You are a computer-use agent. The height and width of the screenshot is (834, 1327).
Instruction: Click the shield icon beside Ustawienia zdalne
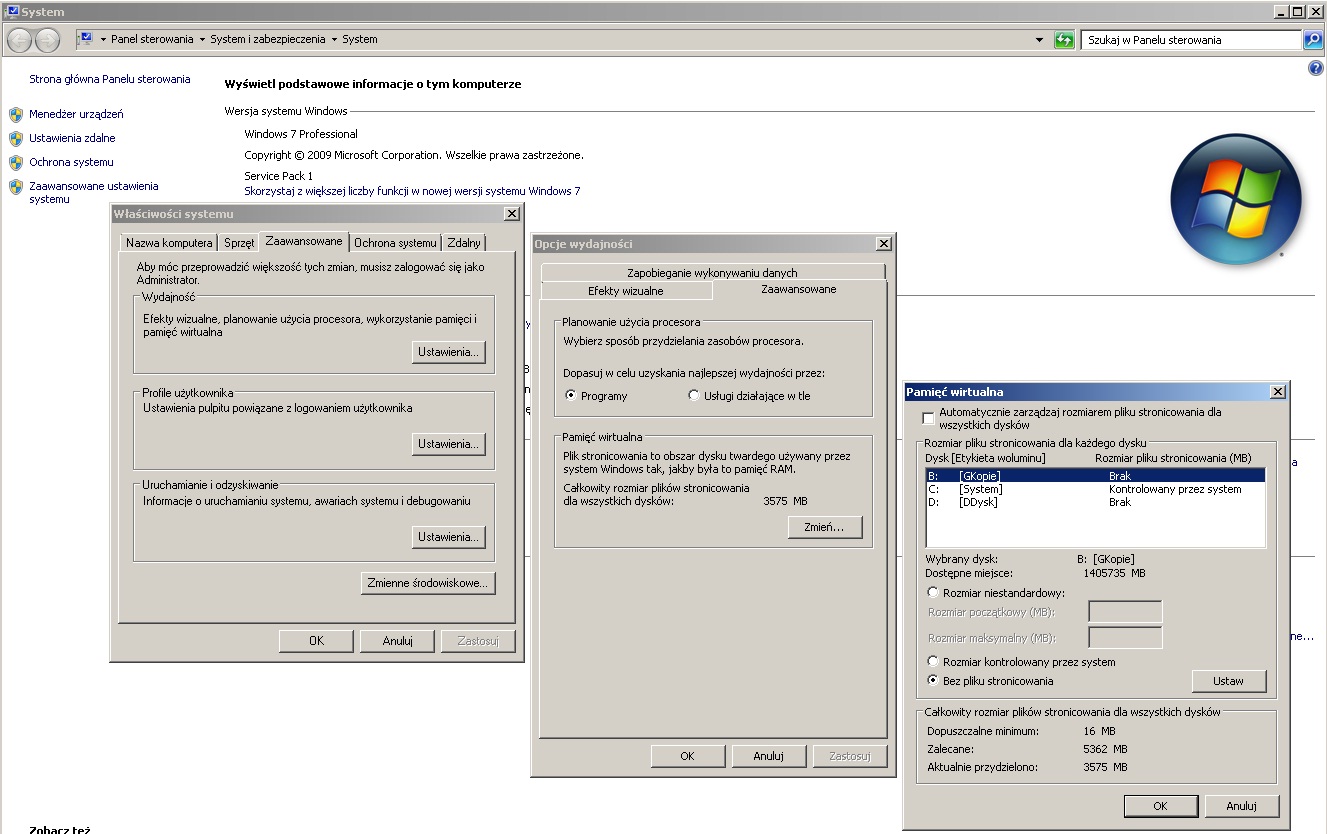16,138
